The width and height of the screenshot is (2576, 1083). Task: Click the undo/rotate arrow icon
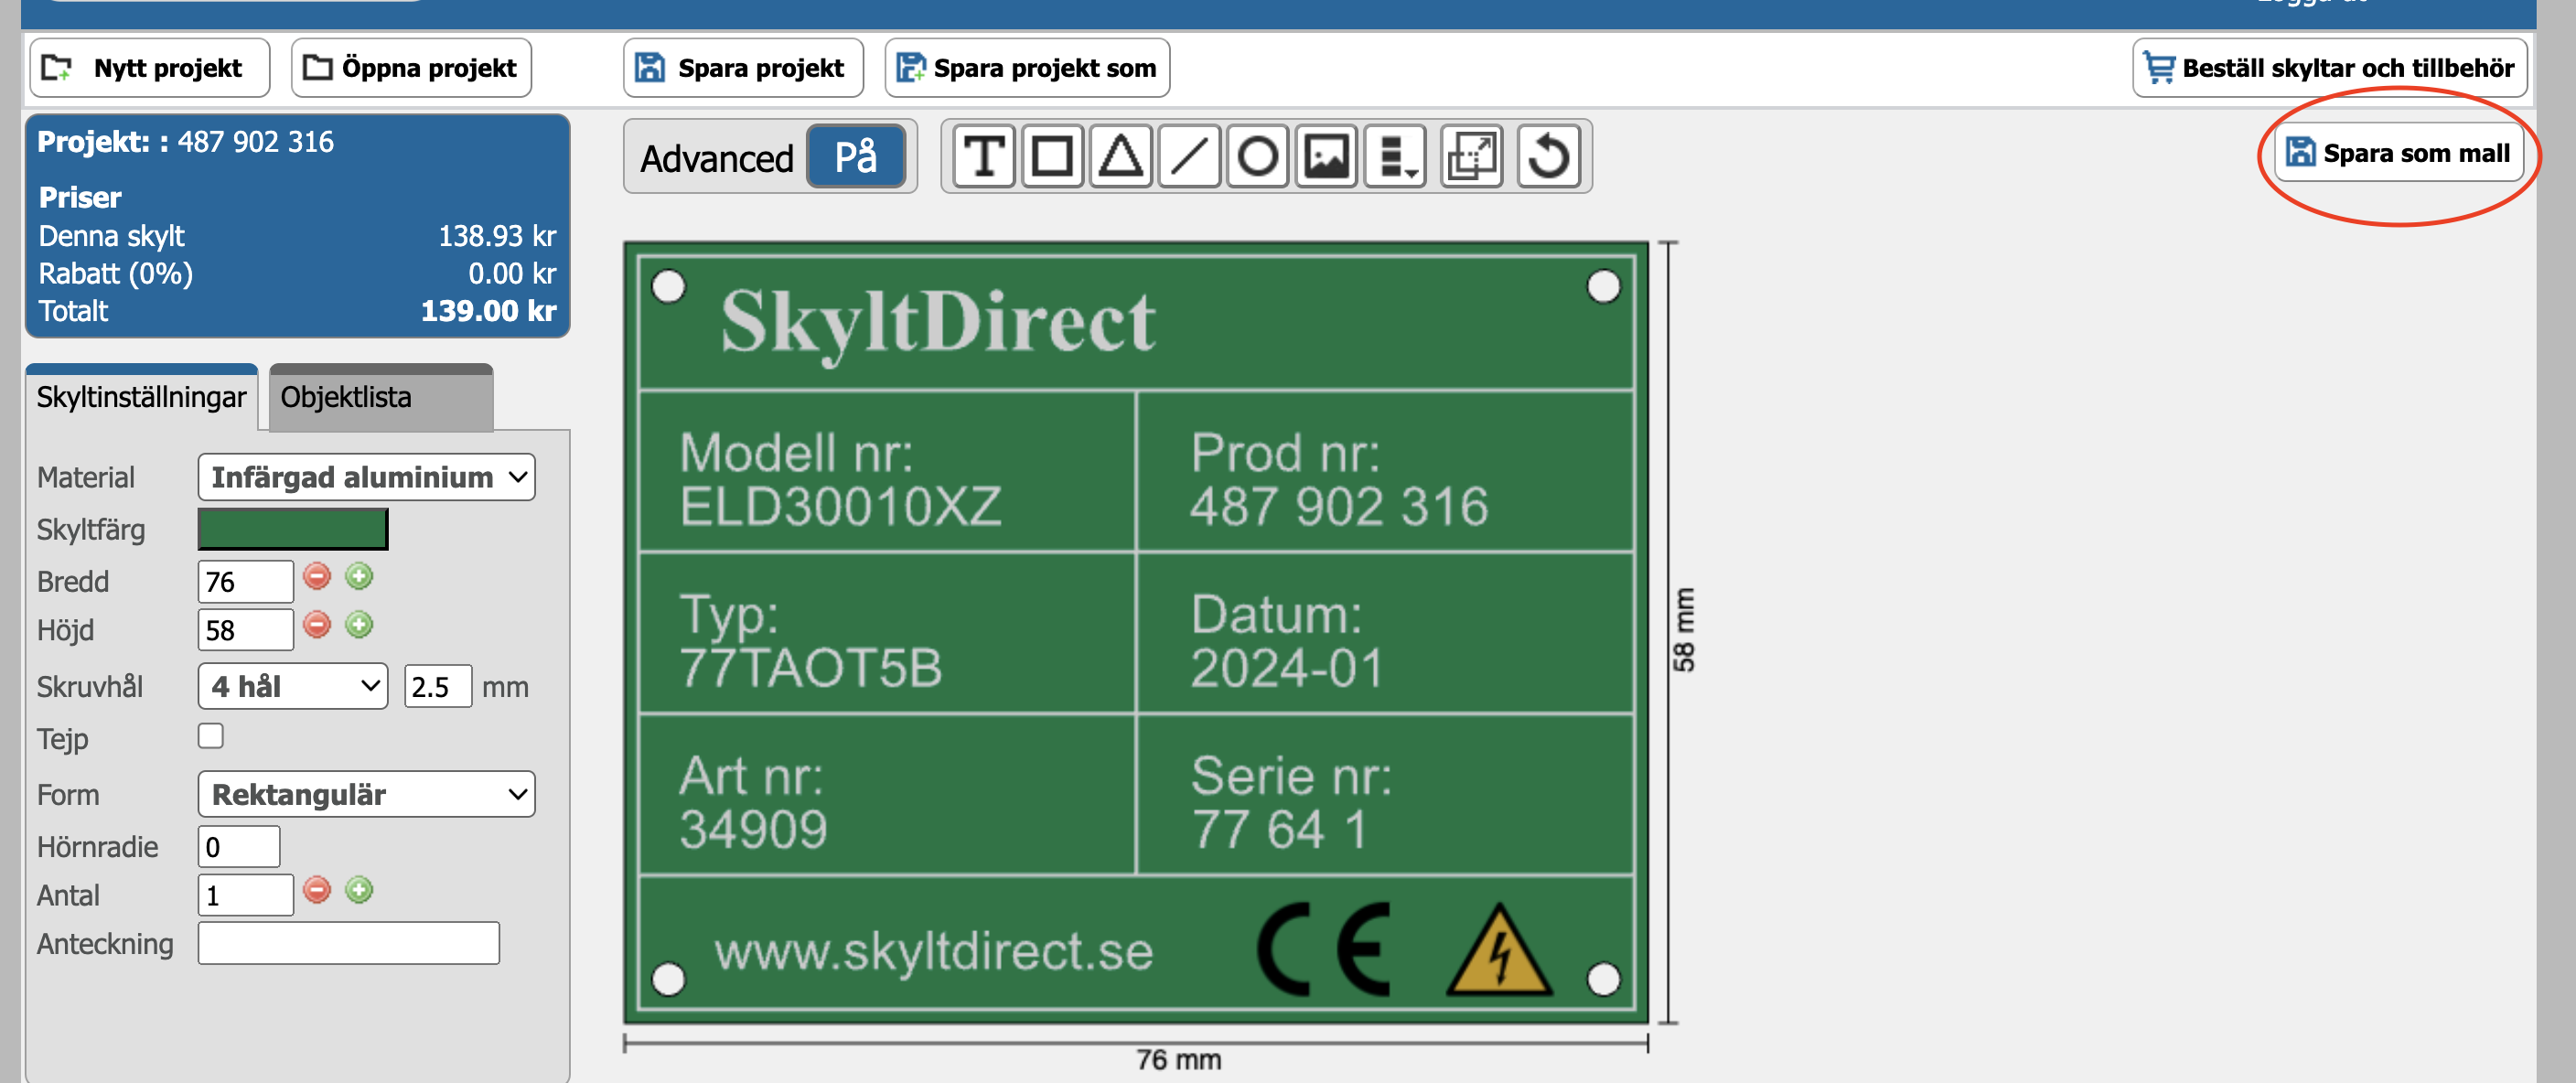1549,156
